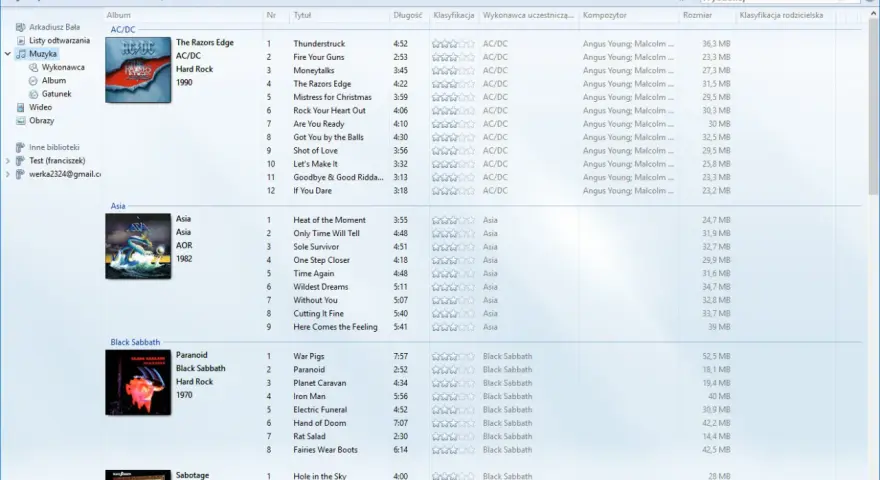The height and width of the screenshot is (480, 880).
Task: Select the Paranoid album cover
Action: (x=138, y=382)
